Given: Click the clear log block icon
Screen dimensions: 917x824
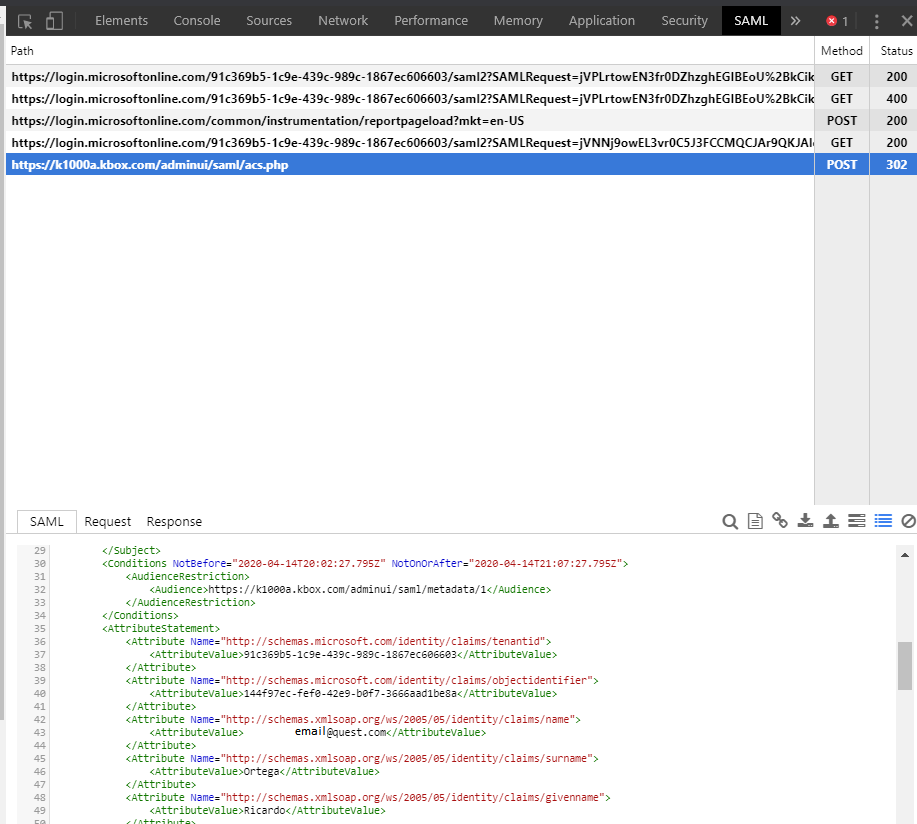Looking at the screenshot, I should click(908, 521).
